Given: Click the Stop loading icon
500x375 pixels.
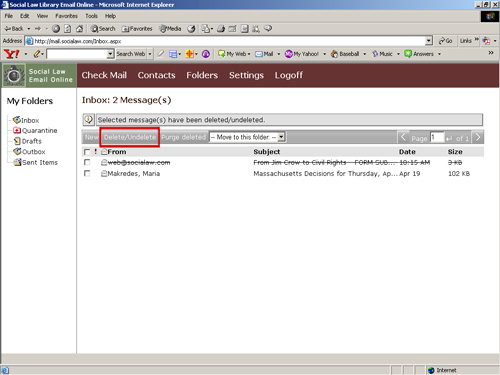Looking at the screenshot, I should click(x=56, y=29).
